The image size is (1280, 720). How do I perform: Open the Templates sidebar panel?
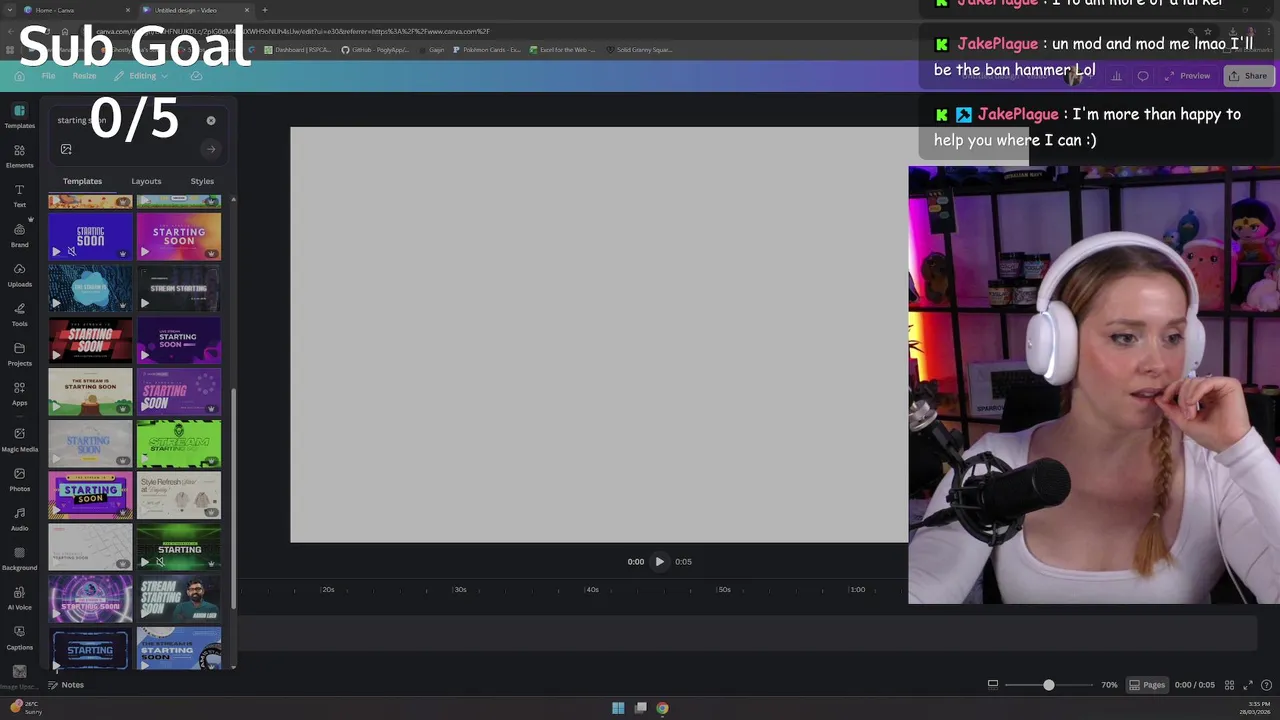19,116
